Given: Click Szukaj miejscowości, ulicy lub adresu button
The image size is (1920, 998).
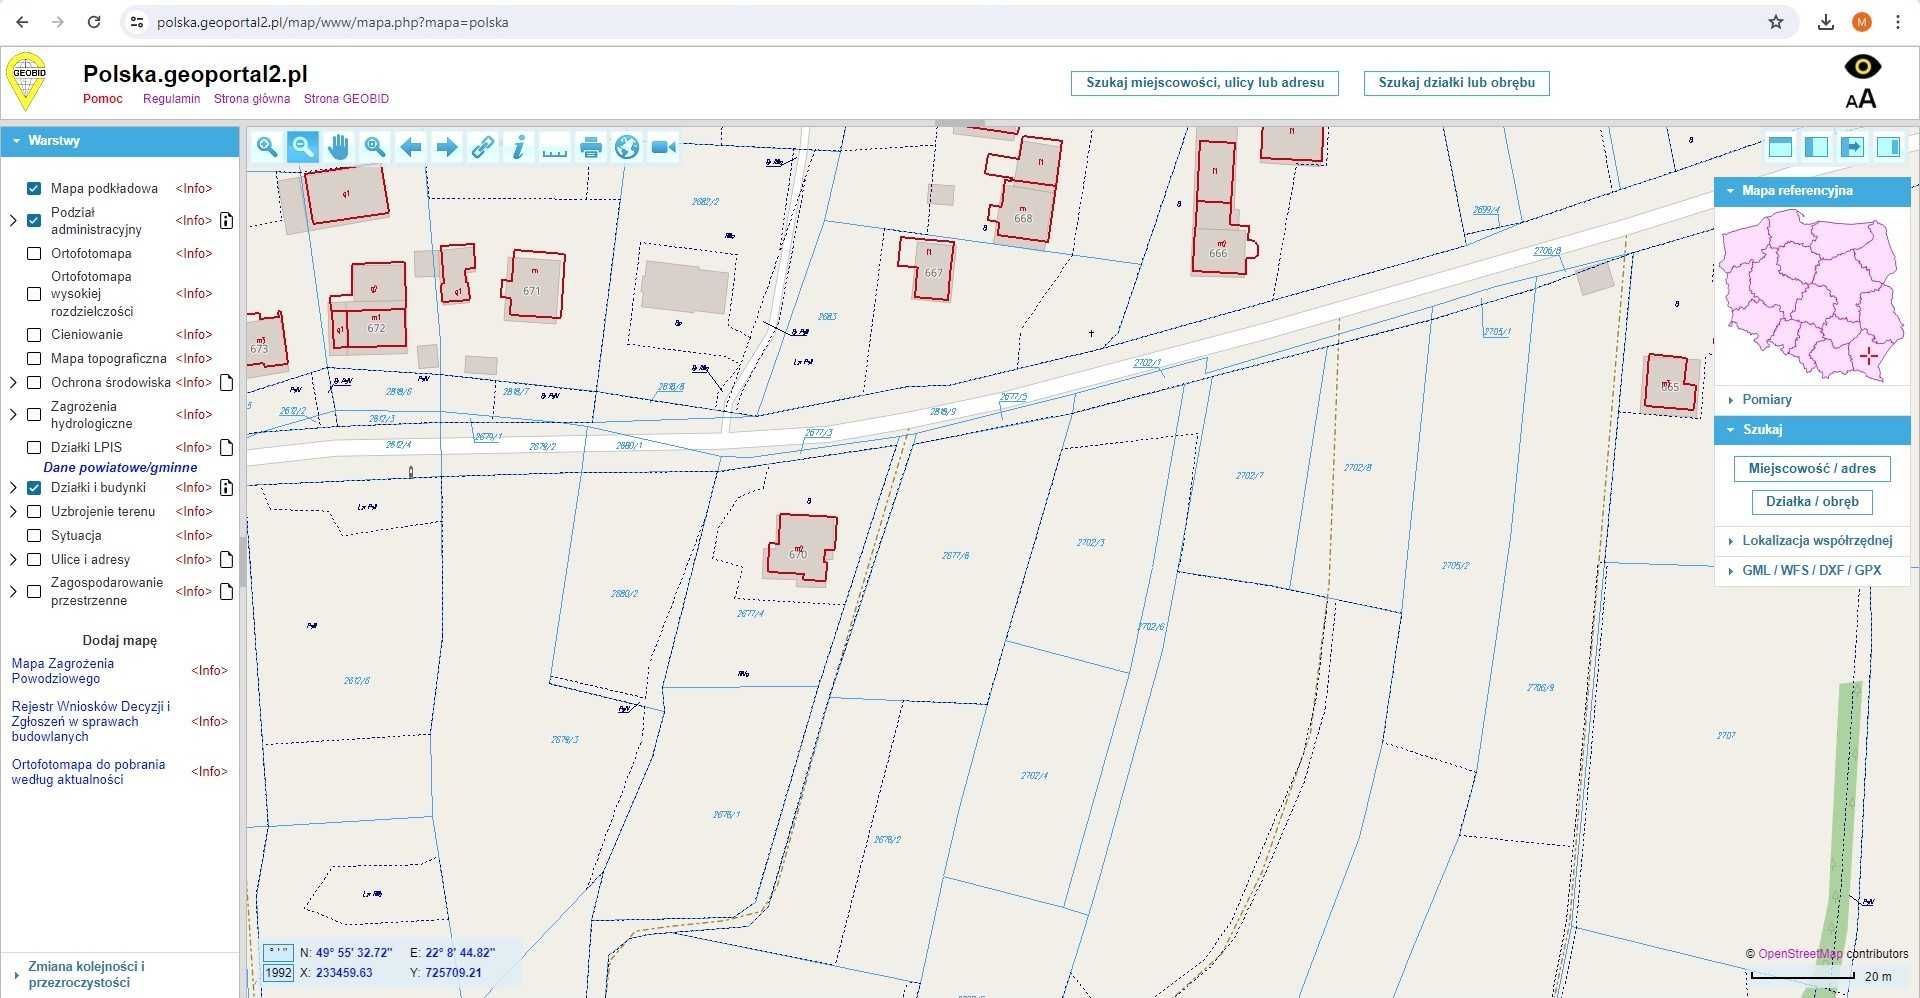Looking at the screenshot, I should pyautogui.click(x=1204, y=83).
